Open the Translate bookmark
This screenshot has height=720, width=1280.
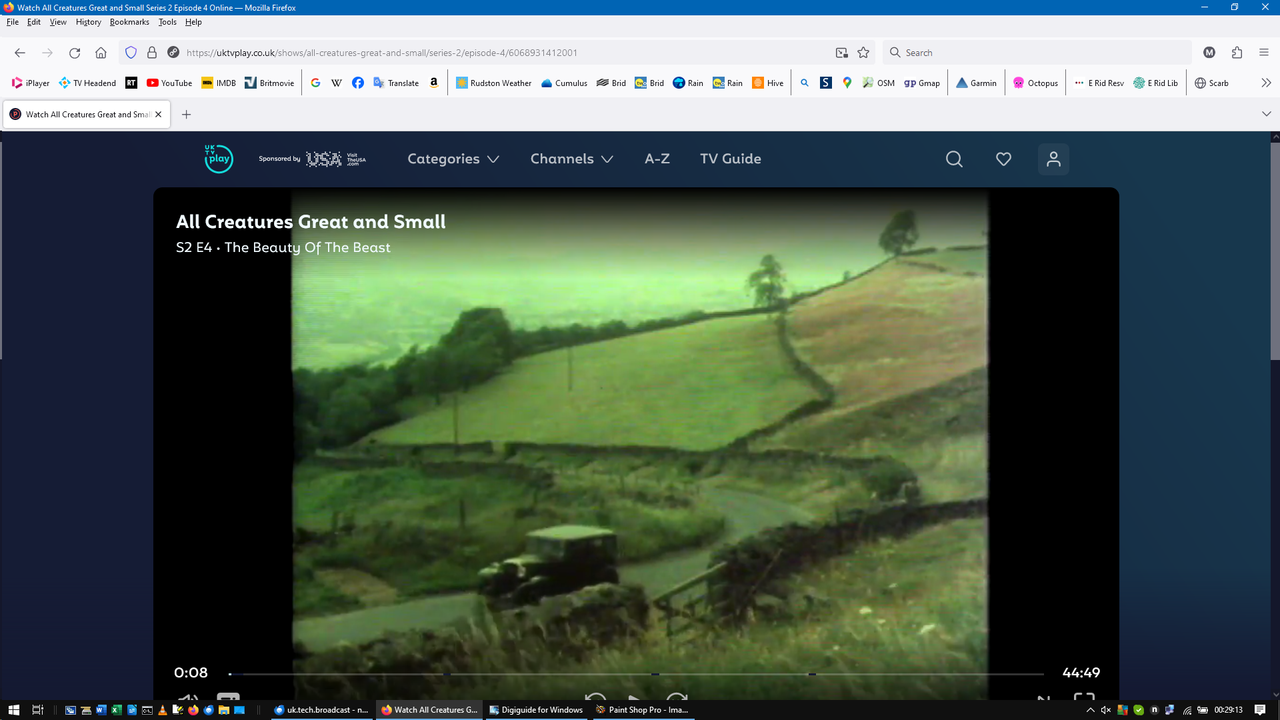click(x=396, y=83)
